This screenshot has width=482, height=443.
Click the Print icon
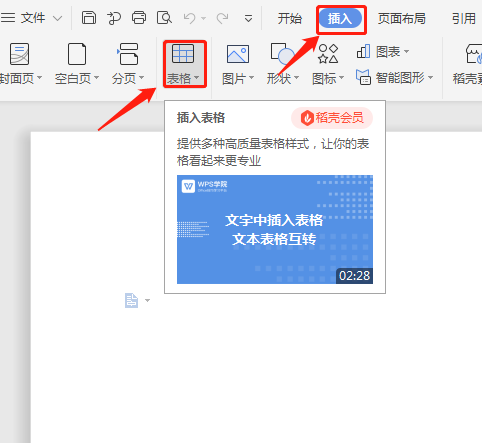(x=139, y=18)
